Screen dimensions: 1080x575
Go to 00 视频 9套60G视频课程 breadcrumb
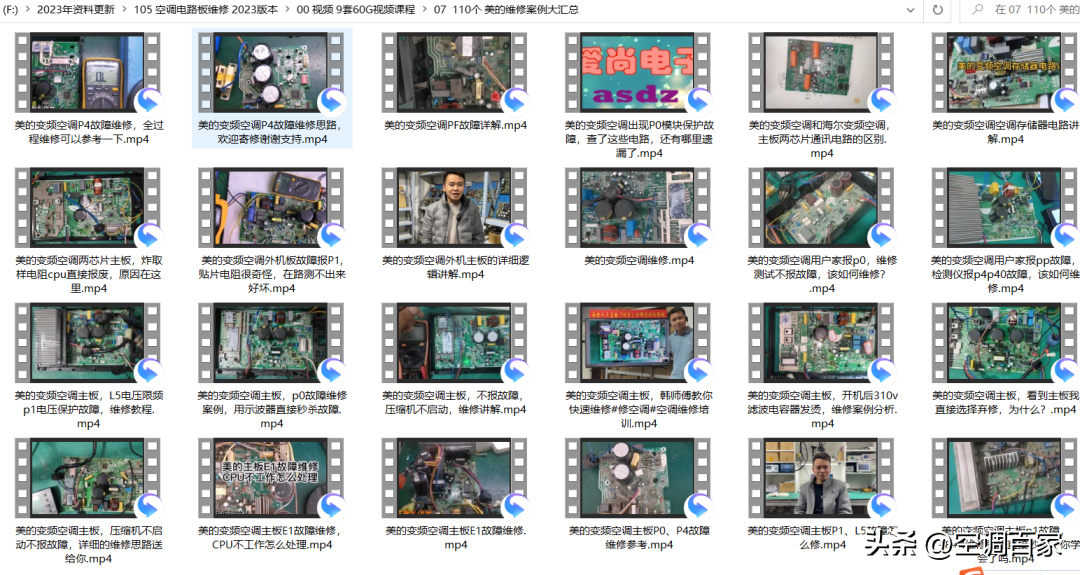(x=356, y=10)
